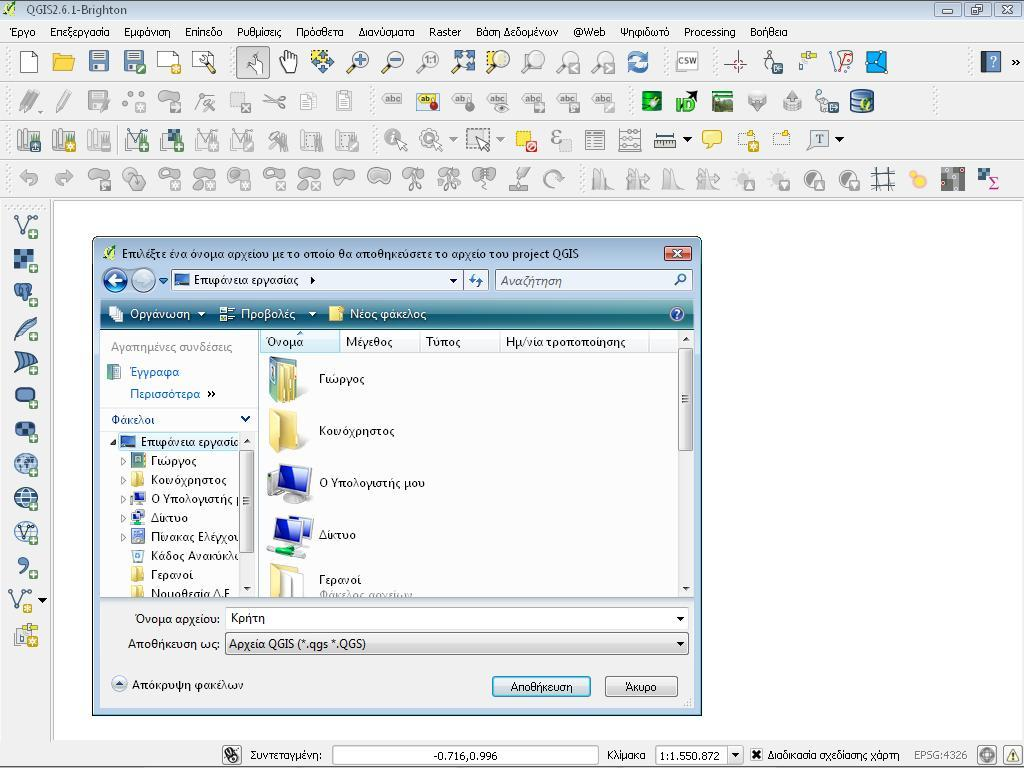Click the Περισσότερα link
This screenshot has width=1024, height=768.
coord(165,394)
